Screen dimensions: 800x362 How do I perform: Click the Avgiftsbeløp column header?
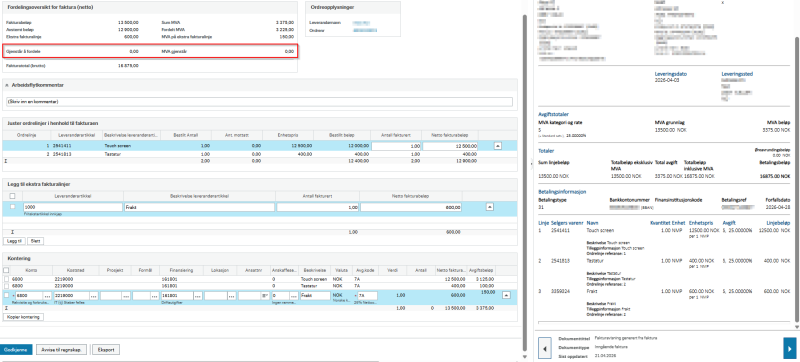pos(482,270)
